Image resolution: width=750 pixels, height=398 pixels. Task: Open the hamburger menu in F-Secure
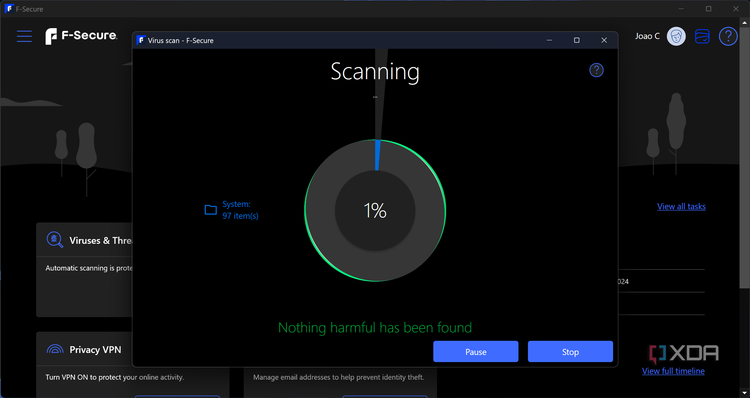[24, 36]
